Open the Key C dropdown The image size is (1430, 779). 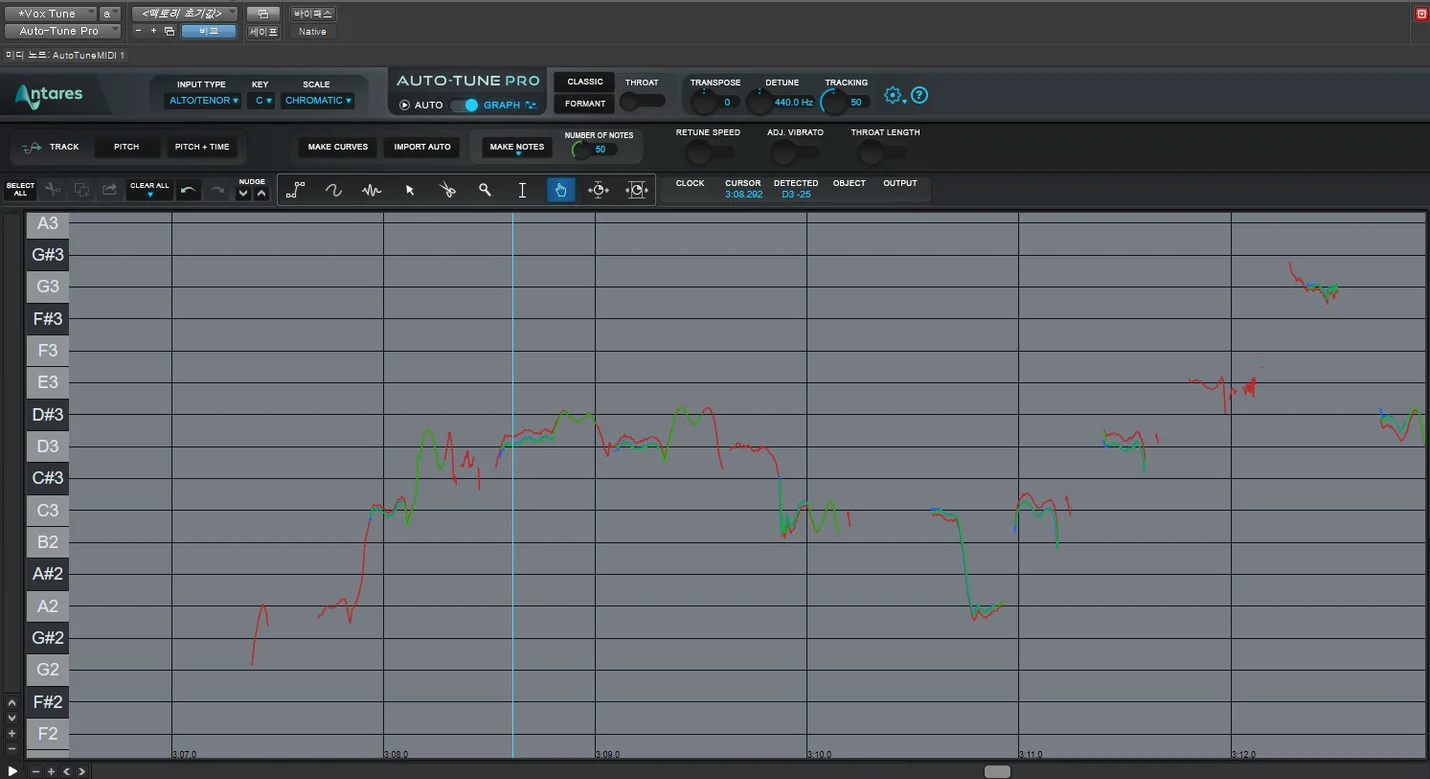click(261, 100)
